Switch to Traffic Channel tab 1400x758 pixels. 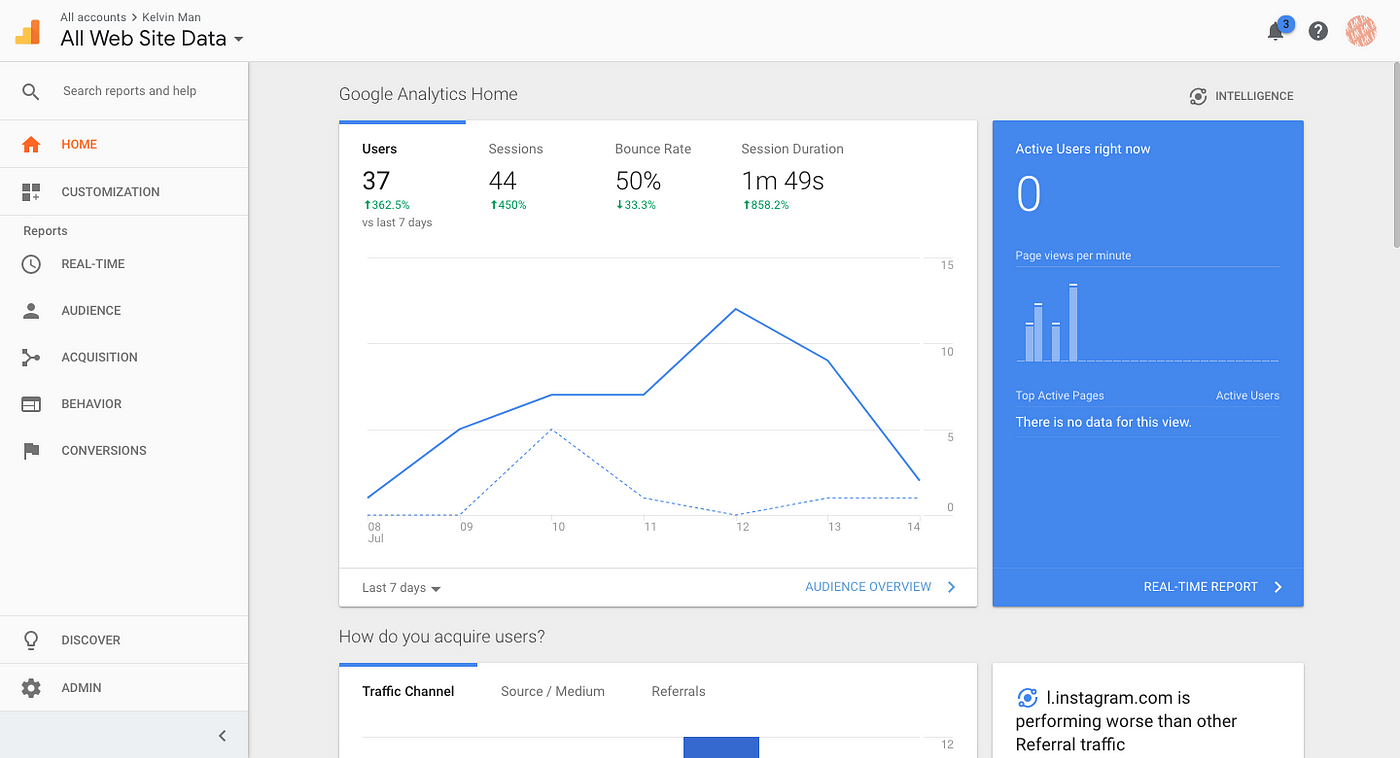[x=408, y=691]
